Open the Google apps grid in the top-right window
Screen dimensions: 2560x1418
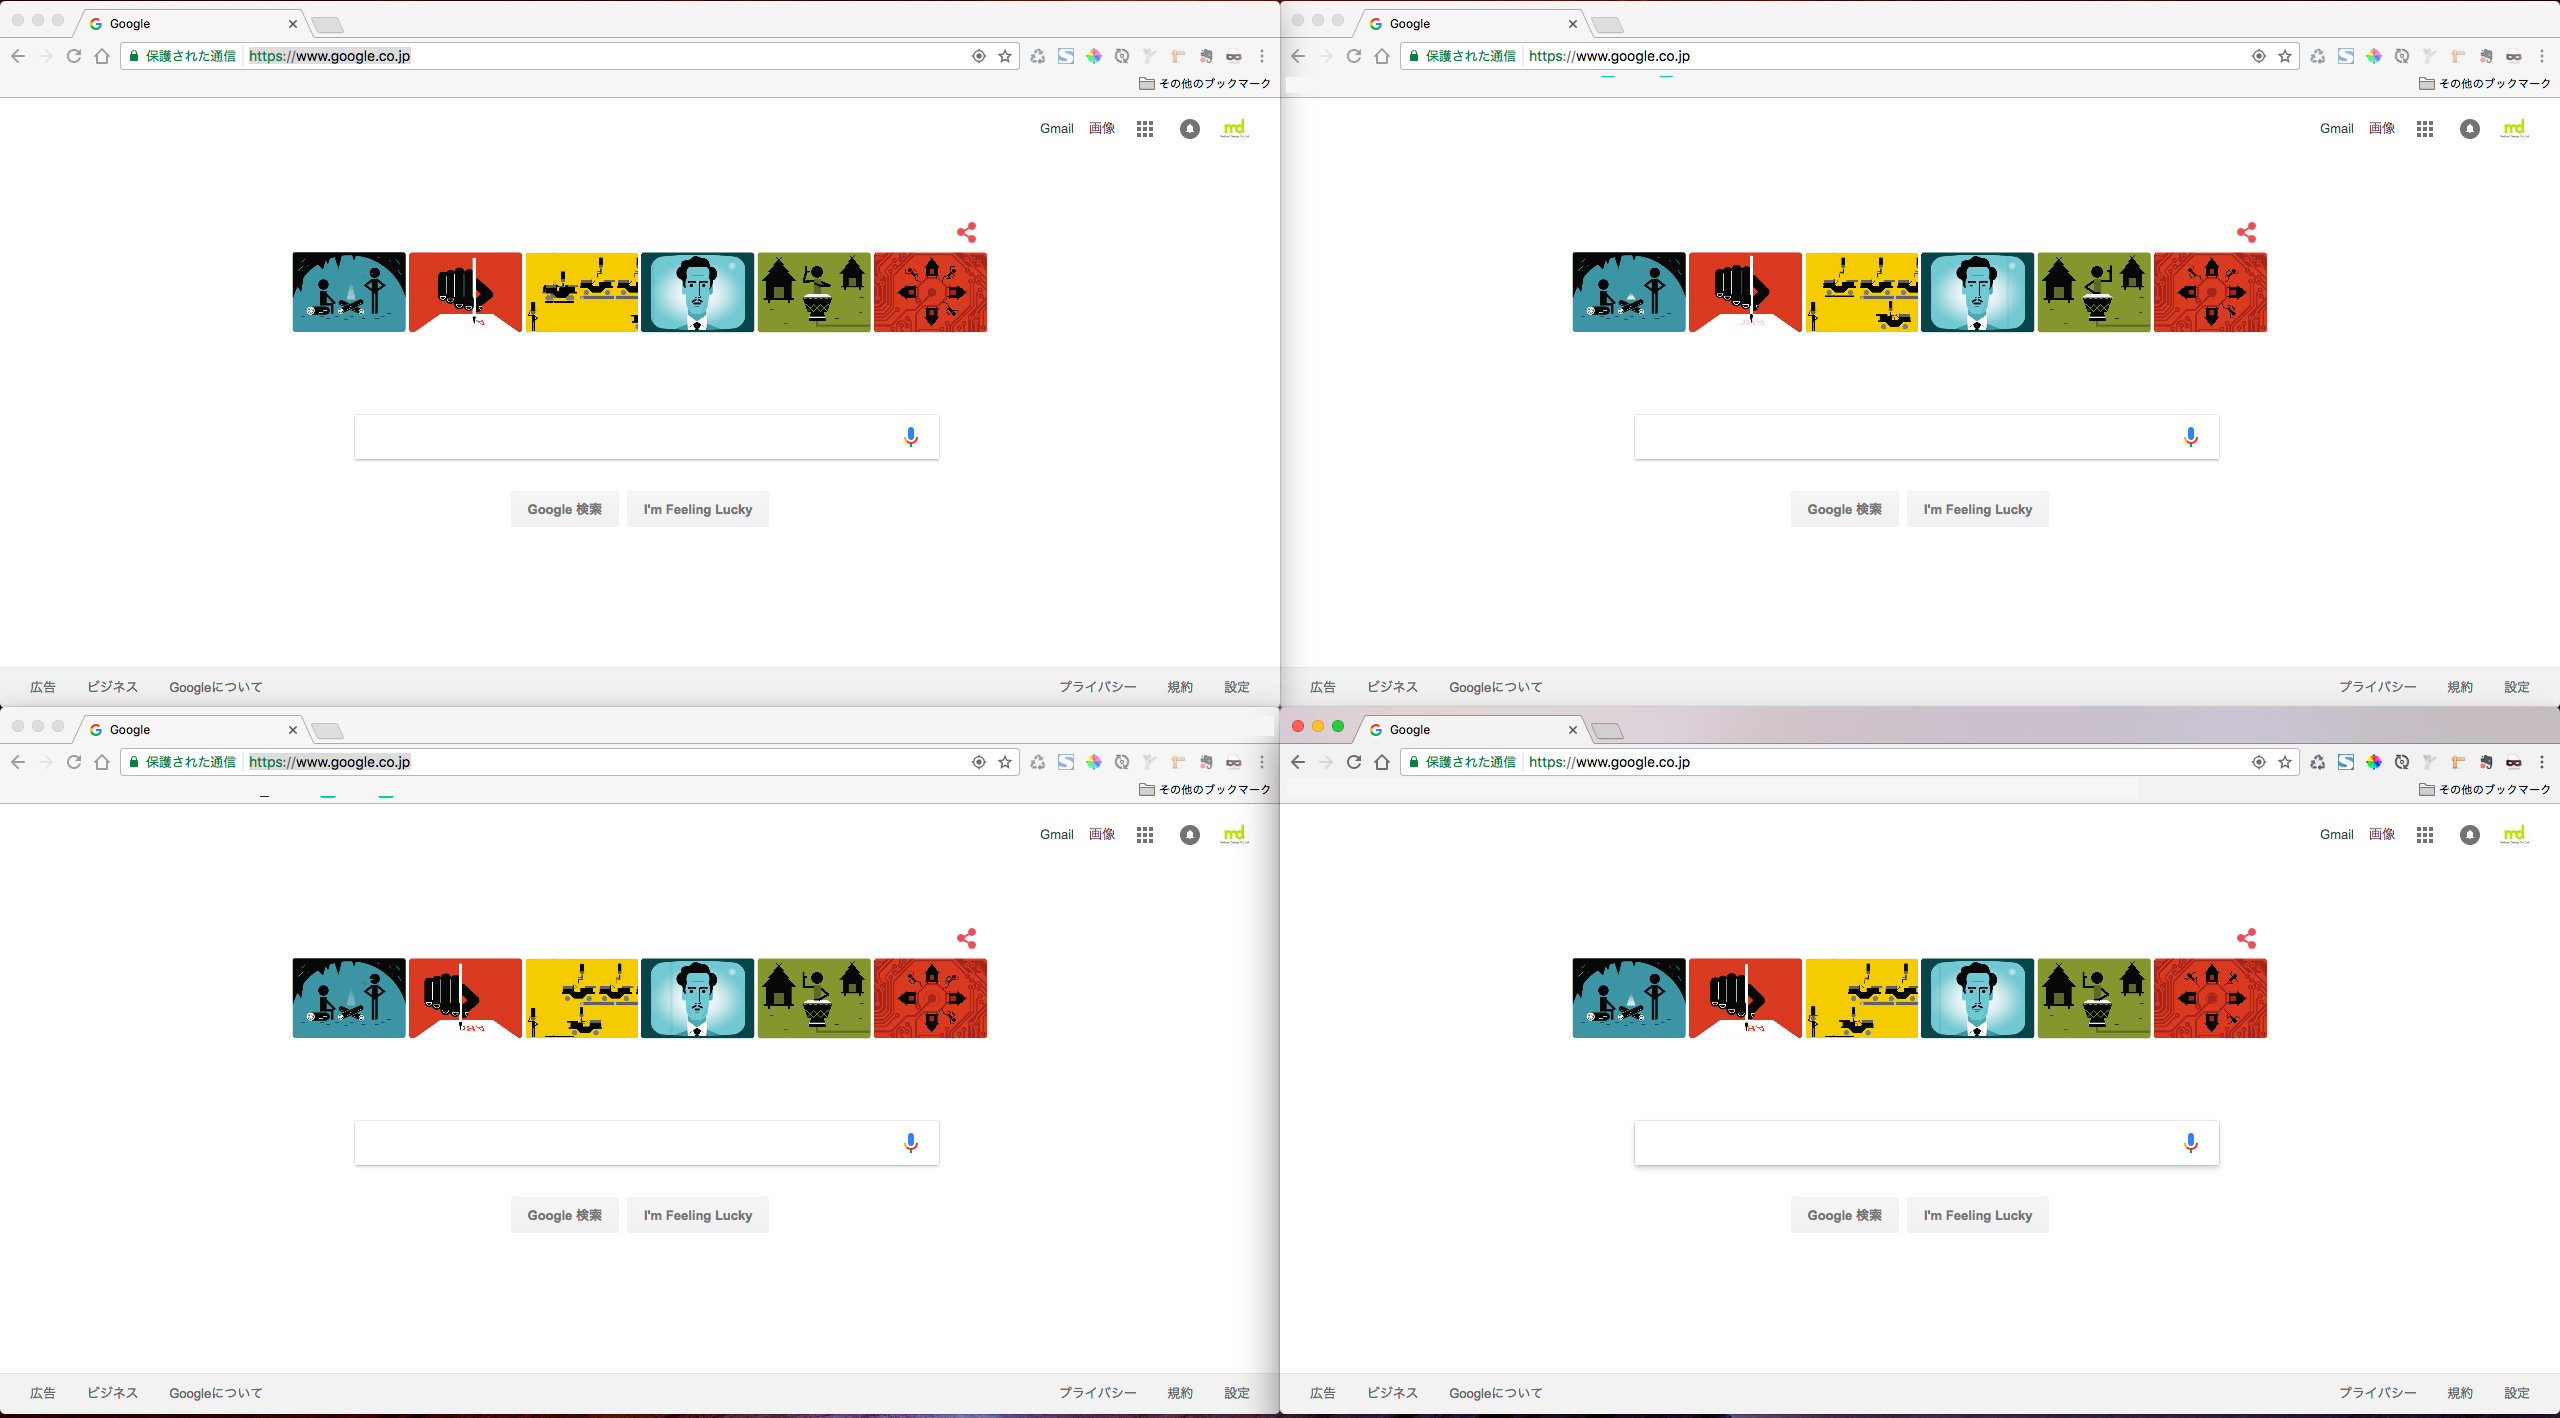(2425, 129)
